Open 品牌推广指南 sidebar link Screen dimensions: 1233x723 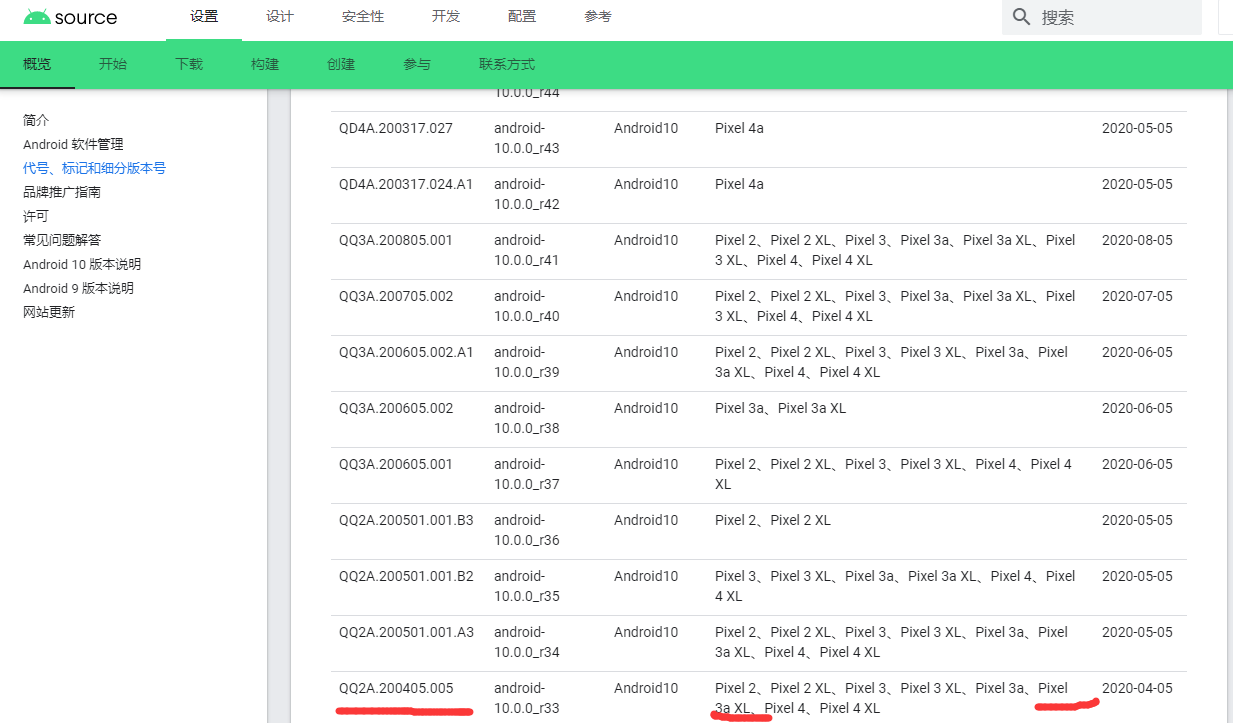[x=62, y=192]
